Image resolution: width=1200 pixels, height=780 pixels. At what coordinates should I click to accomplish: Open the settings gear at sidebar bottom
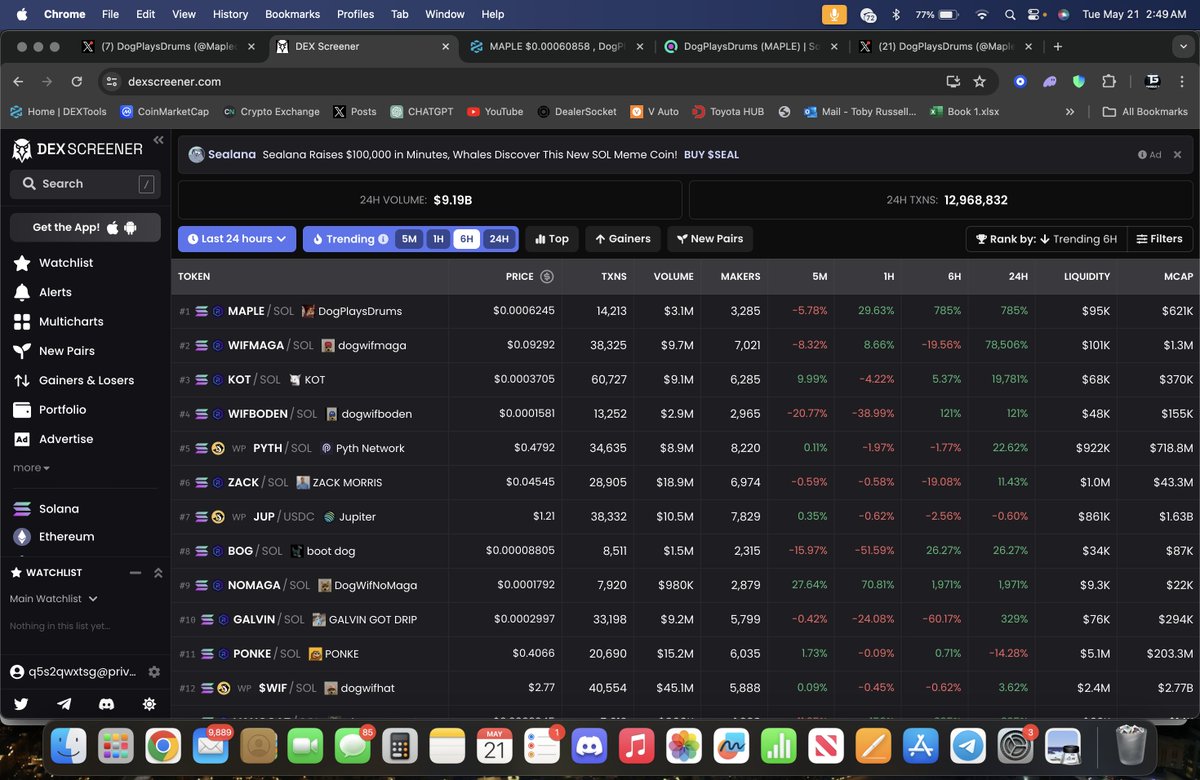[x=149, y=705]
